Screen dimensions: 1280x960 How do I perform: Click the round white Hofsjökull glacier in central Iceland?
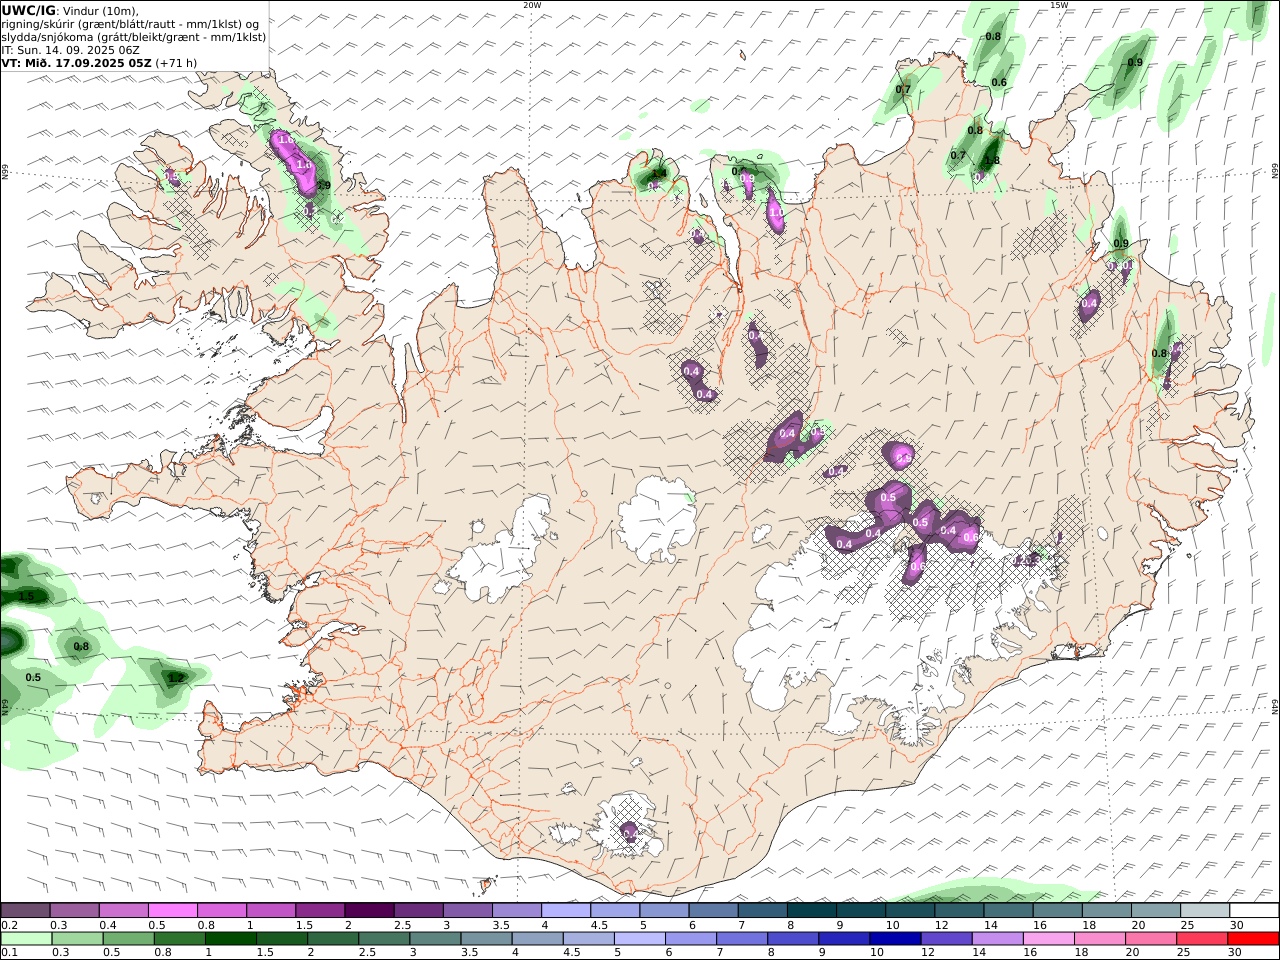tap(657, 520)
